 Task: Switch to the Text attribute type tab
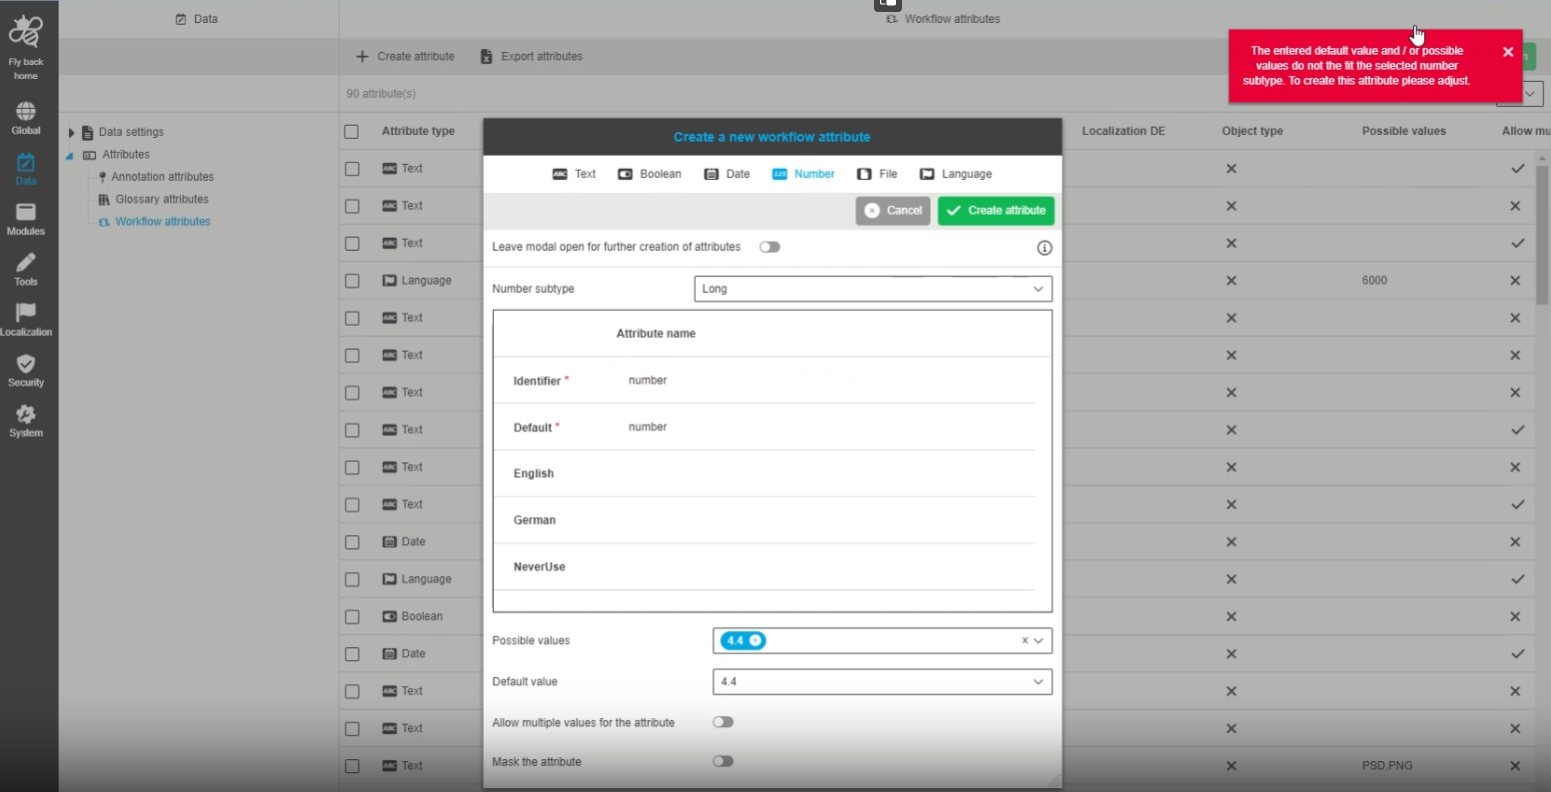[x=574, y=174]
